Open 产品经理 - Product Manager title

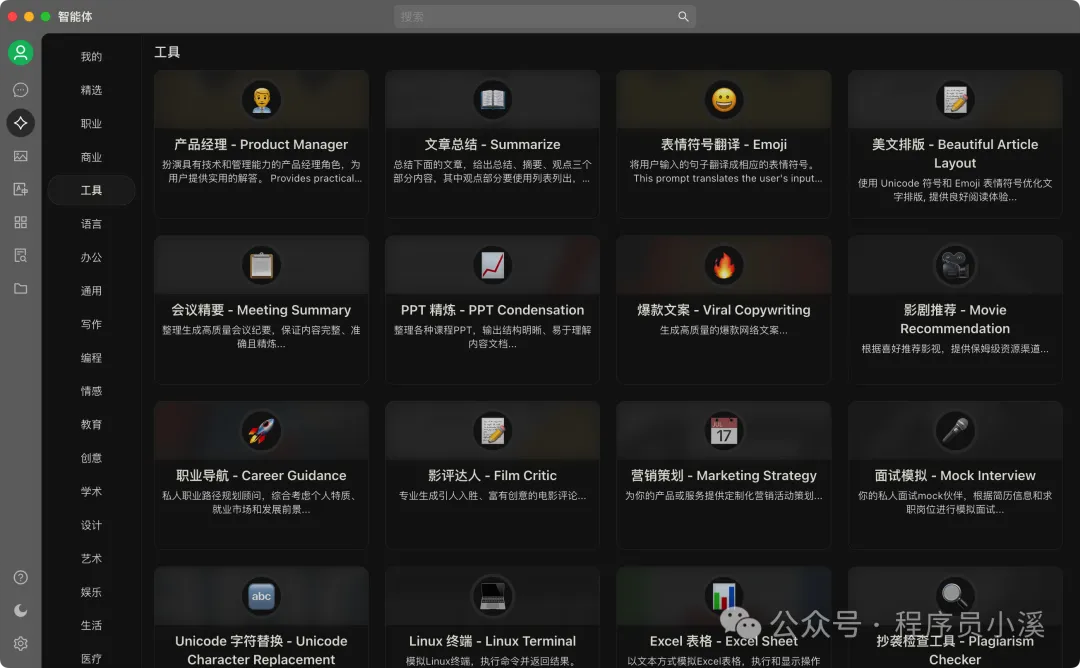tap(261, 145)
